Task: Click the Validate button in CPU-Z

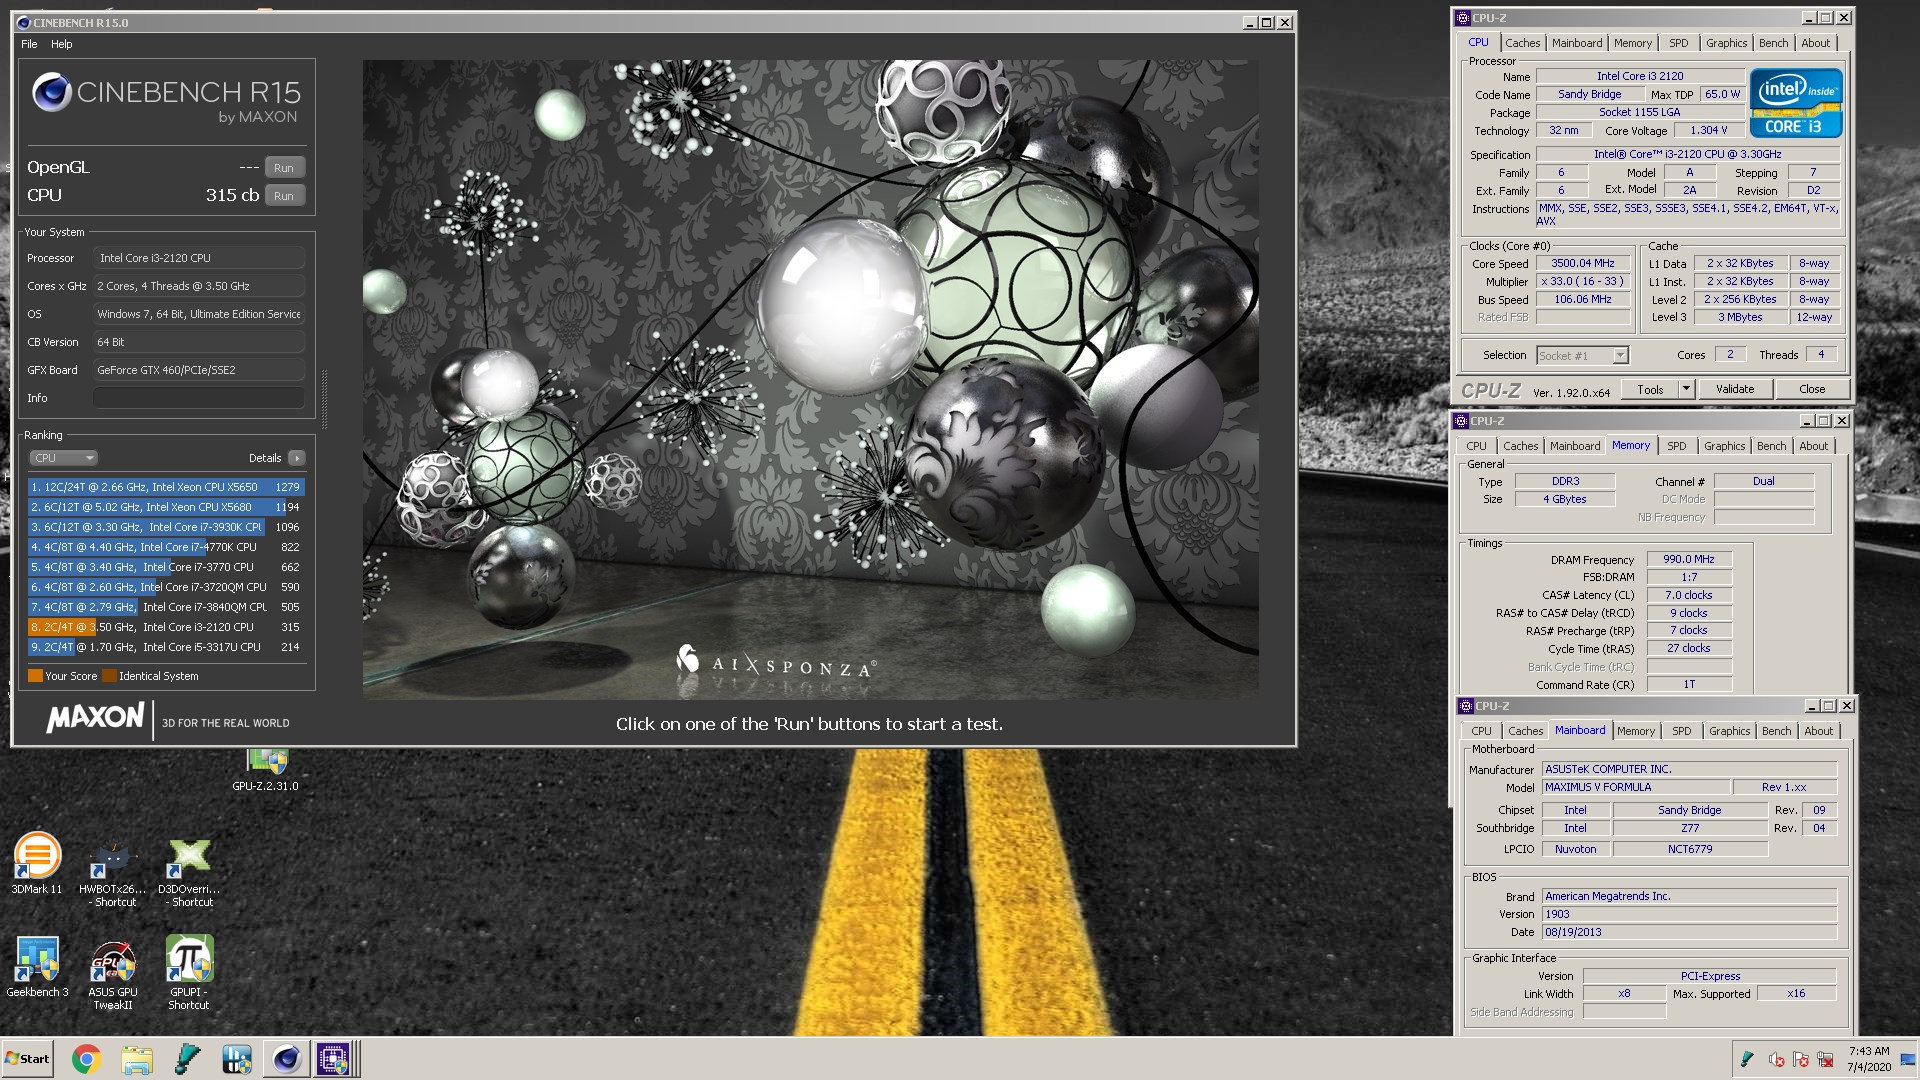Action: tap(1735, 389)
